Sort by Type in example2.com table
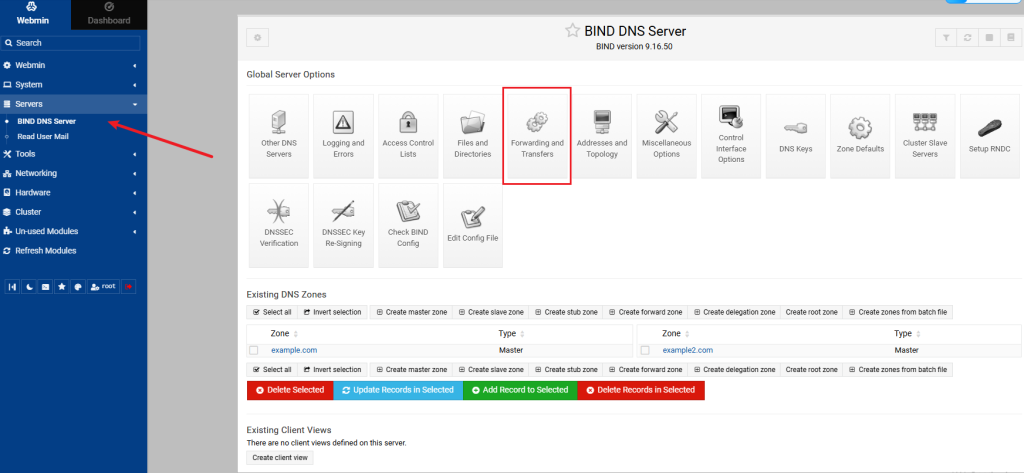The height and width of the screenshot is (473, 1024). point(906,333)
